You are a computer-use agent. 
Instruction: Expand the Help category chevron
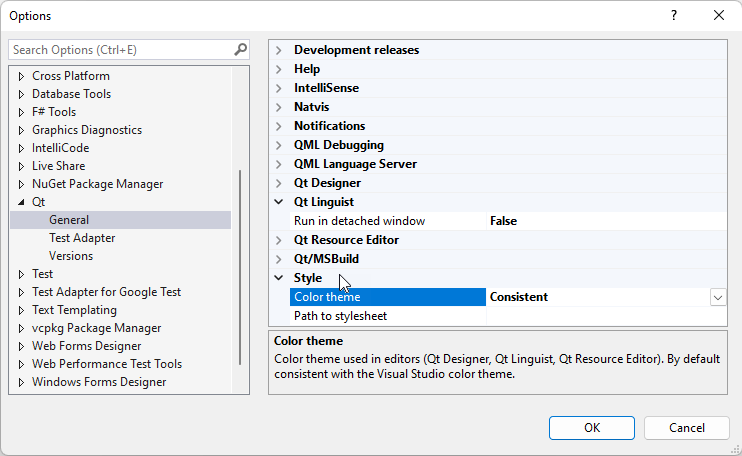[x=279, y=69]
